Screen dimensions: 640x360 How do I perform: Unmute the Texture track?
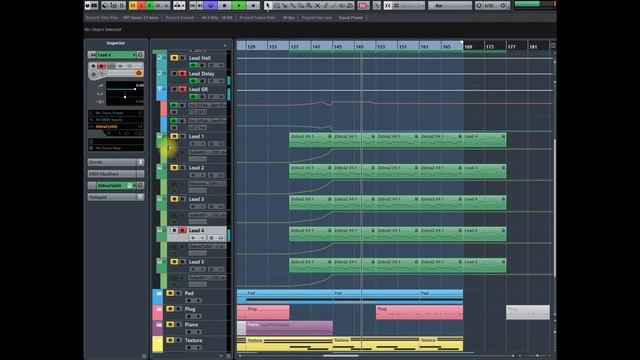pyautogui.click(x=170, y=340)
